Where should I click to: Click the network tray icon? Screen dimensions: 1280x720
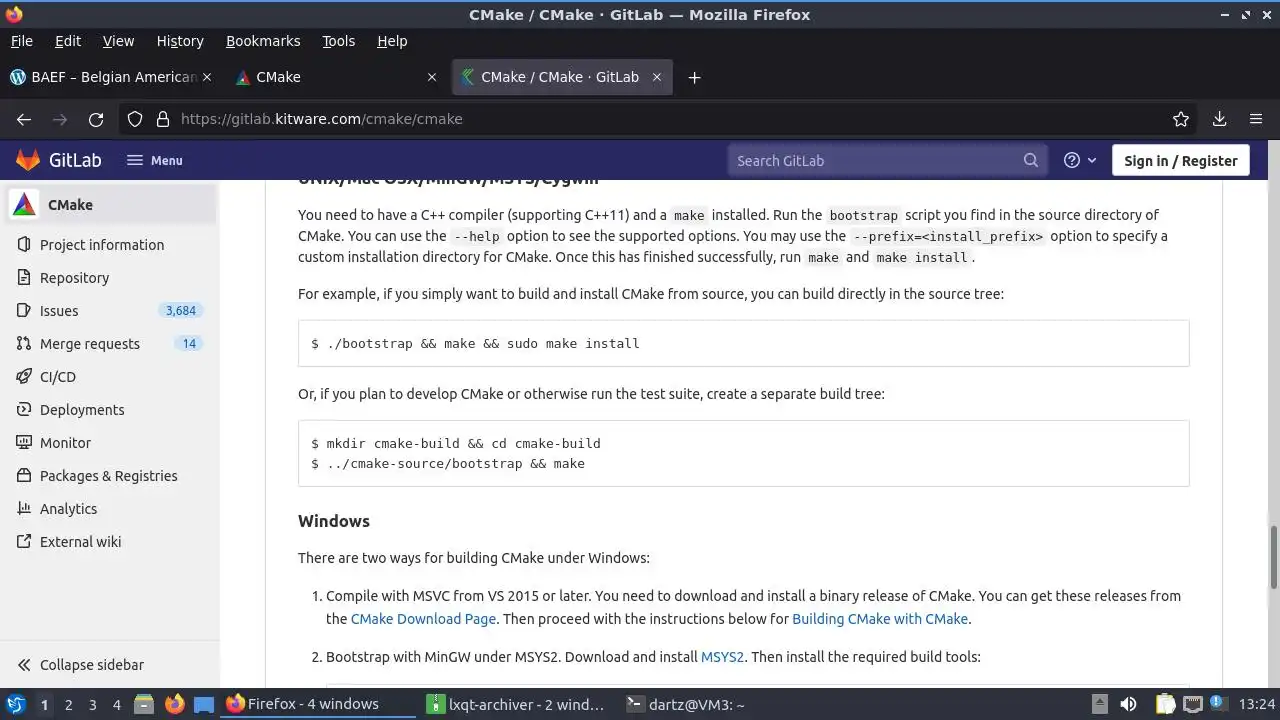[x=1192, y=704]
